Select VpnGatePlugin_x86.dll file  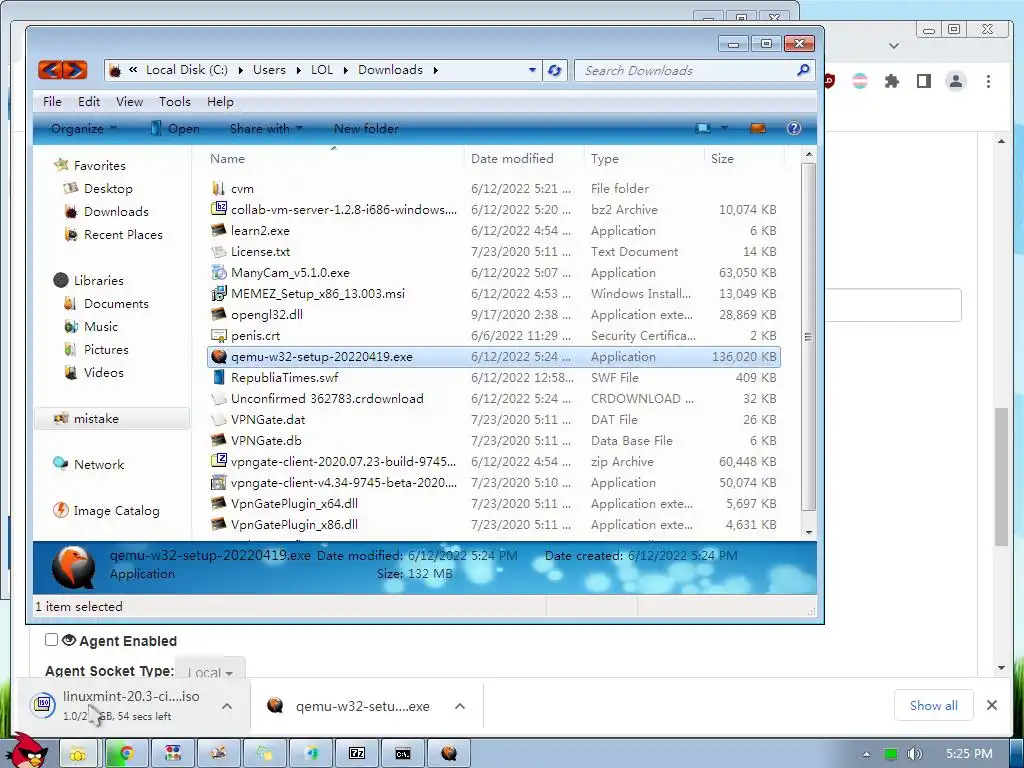tap(294, 524)
